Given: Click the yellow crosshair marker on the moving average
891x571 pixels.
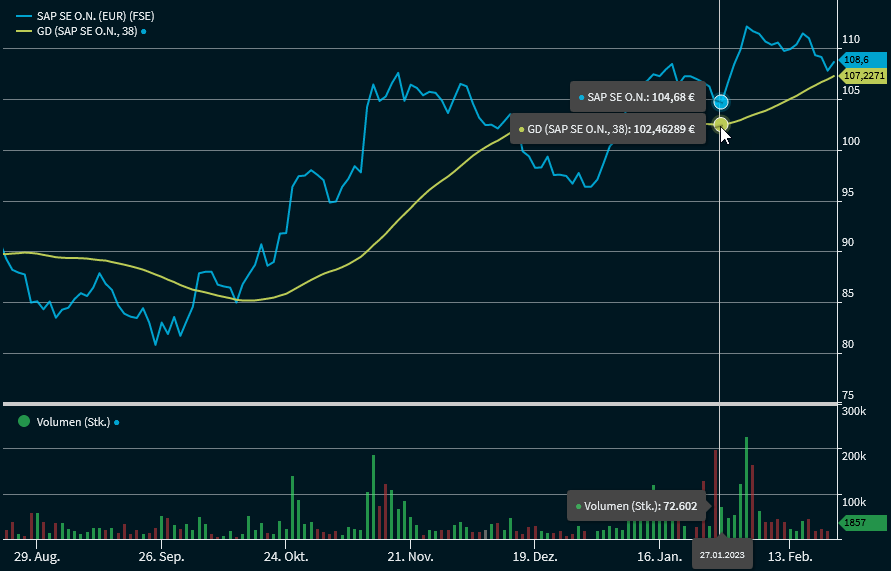Looking at the screenshot, I should tap(720, 124).
